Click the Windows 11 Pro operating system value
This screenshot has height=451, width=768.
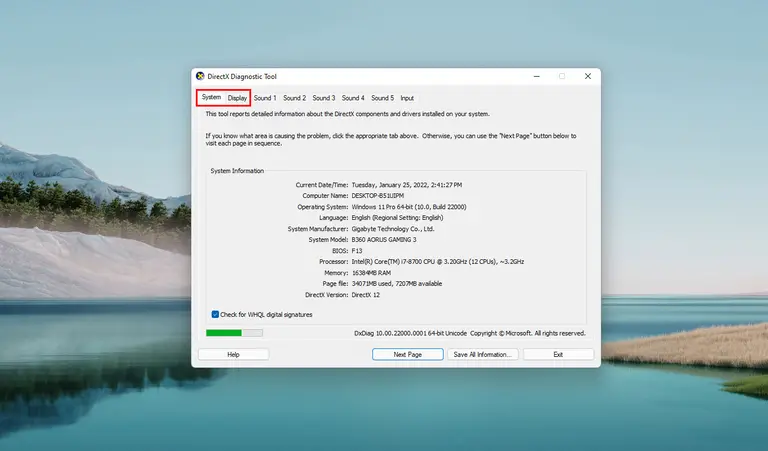coord(409,207)
